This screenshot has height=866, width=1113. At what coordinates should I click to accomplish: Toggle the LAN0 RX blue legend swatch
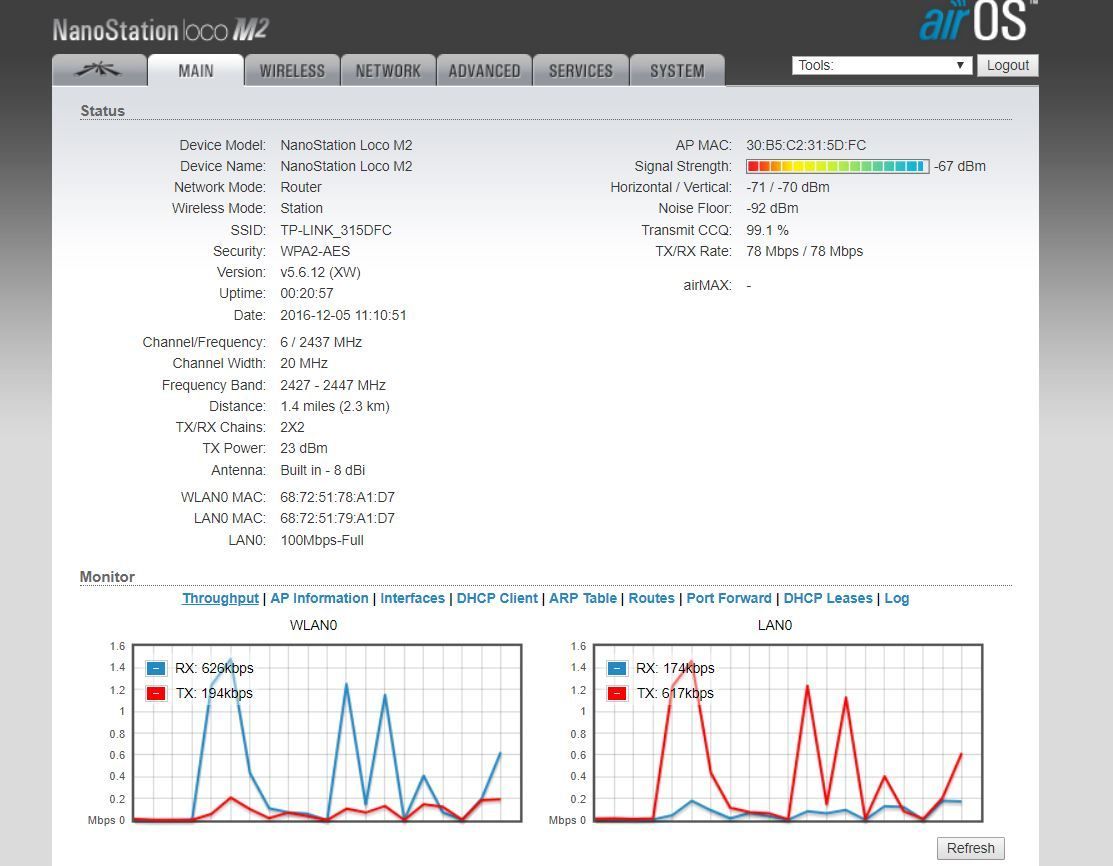[617, 668]
